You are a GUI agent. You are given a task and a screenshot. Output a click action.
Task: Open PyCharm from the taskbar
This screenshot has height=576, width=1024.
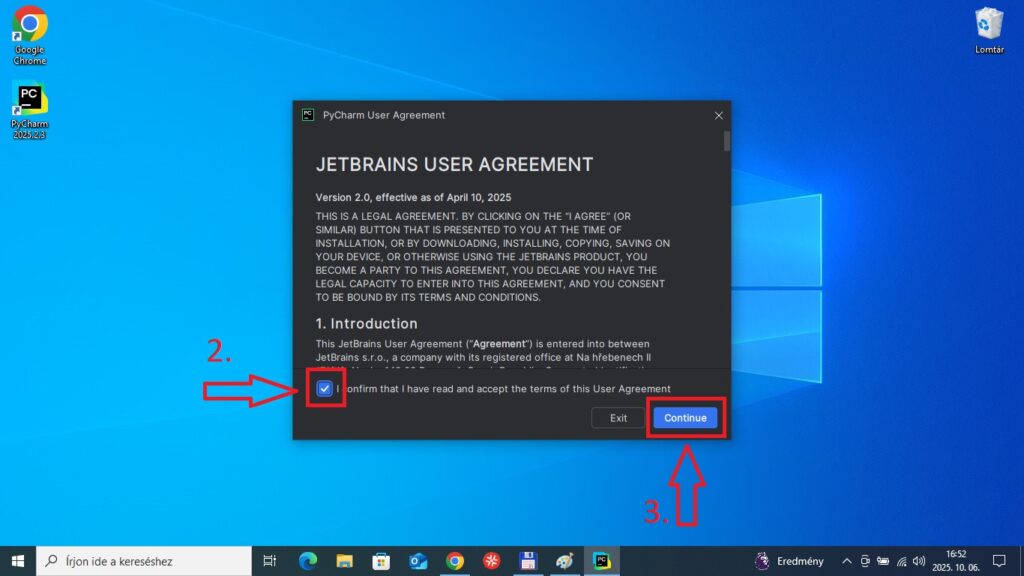click(x=602, y=561)
